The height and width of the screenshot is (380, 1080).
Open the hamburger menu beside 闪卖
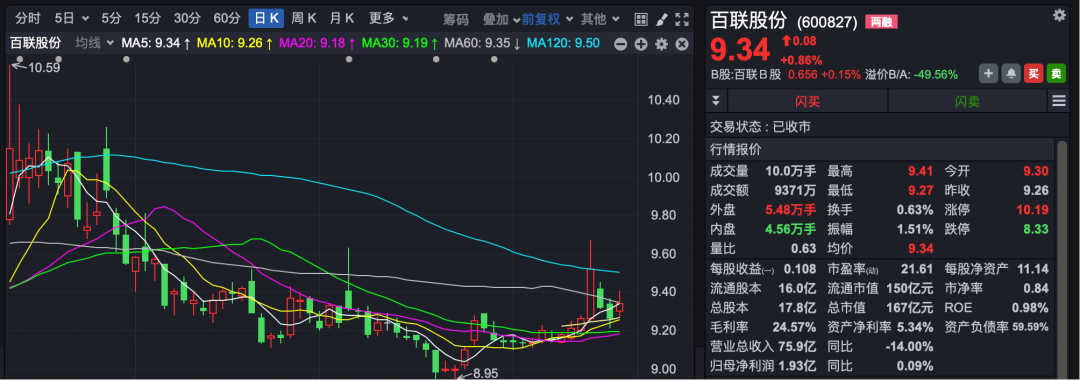(x=1059, y=101)
